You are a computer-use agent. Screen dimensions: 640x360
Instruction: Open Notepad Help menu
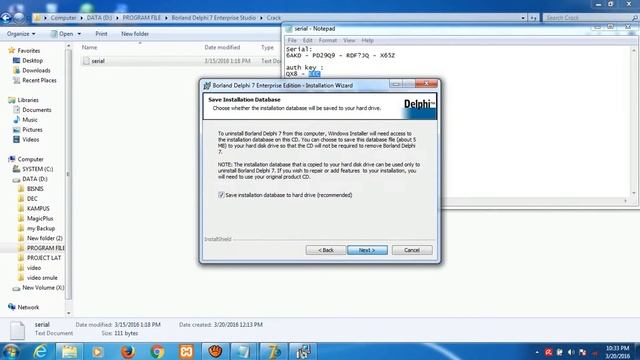[367, 40]
